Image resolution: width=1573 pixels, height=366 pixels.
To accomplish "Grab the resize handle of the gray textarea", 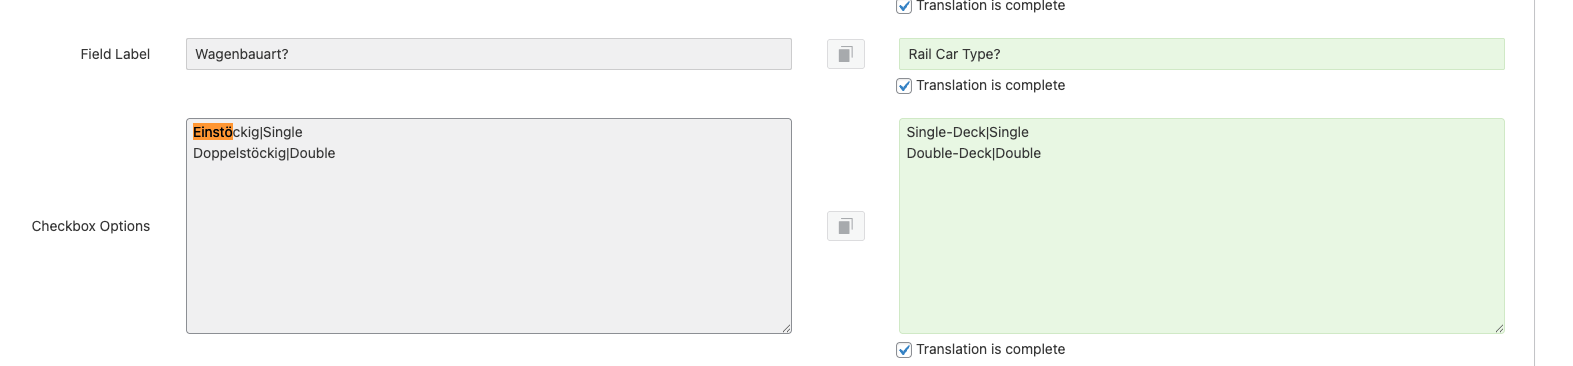I will pos(786,328).
